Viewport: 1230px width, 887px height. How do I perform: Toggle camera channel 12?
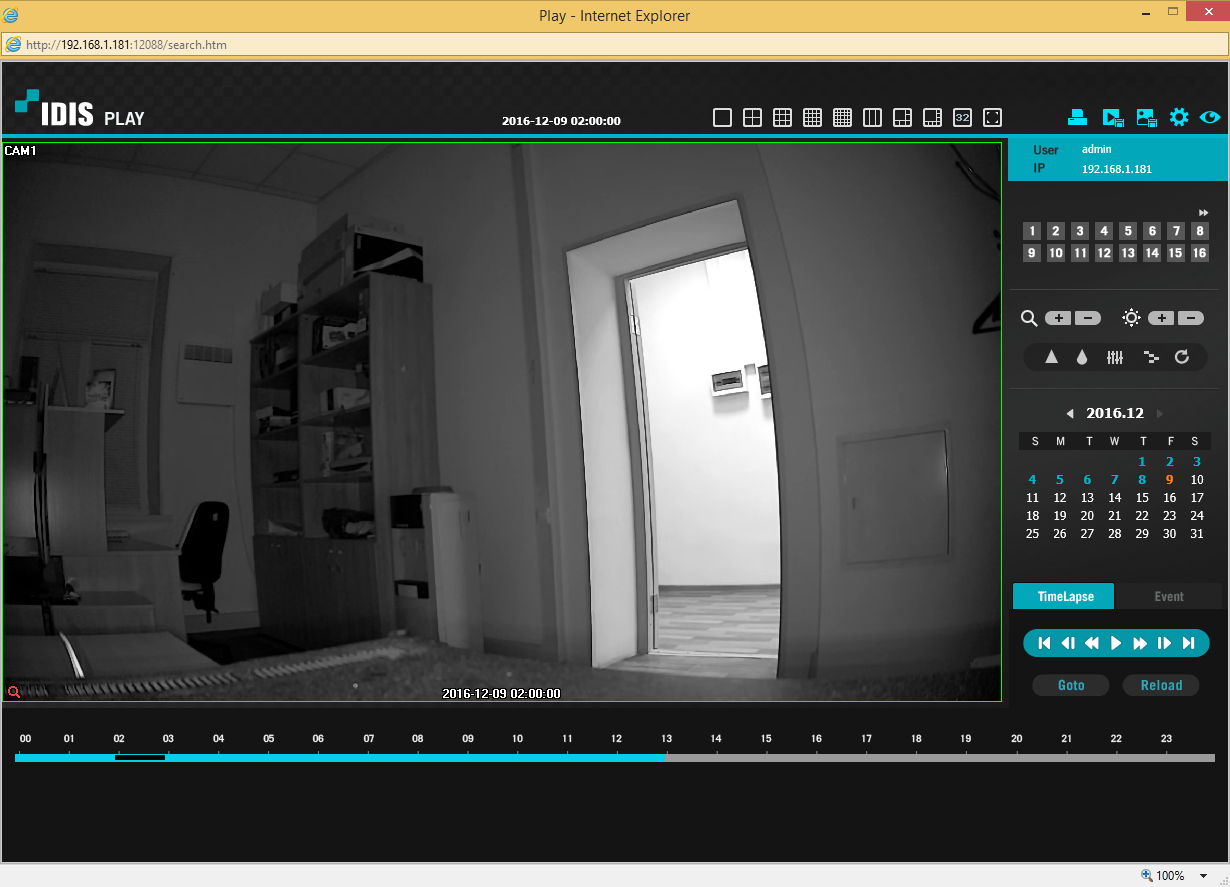1104,253
